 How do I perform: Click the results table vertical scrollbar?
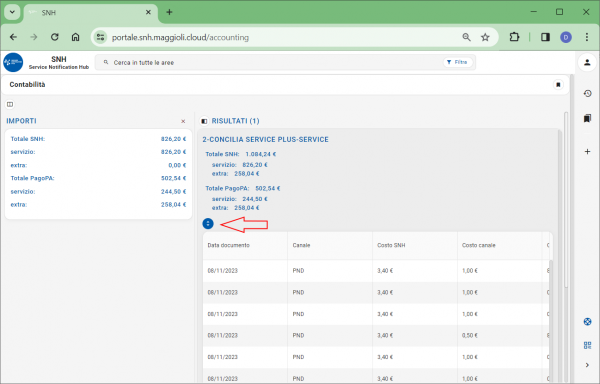click(x=551, y=321)
